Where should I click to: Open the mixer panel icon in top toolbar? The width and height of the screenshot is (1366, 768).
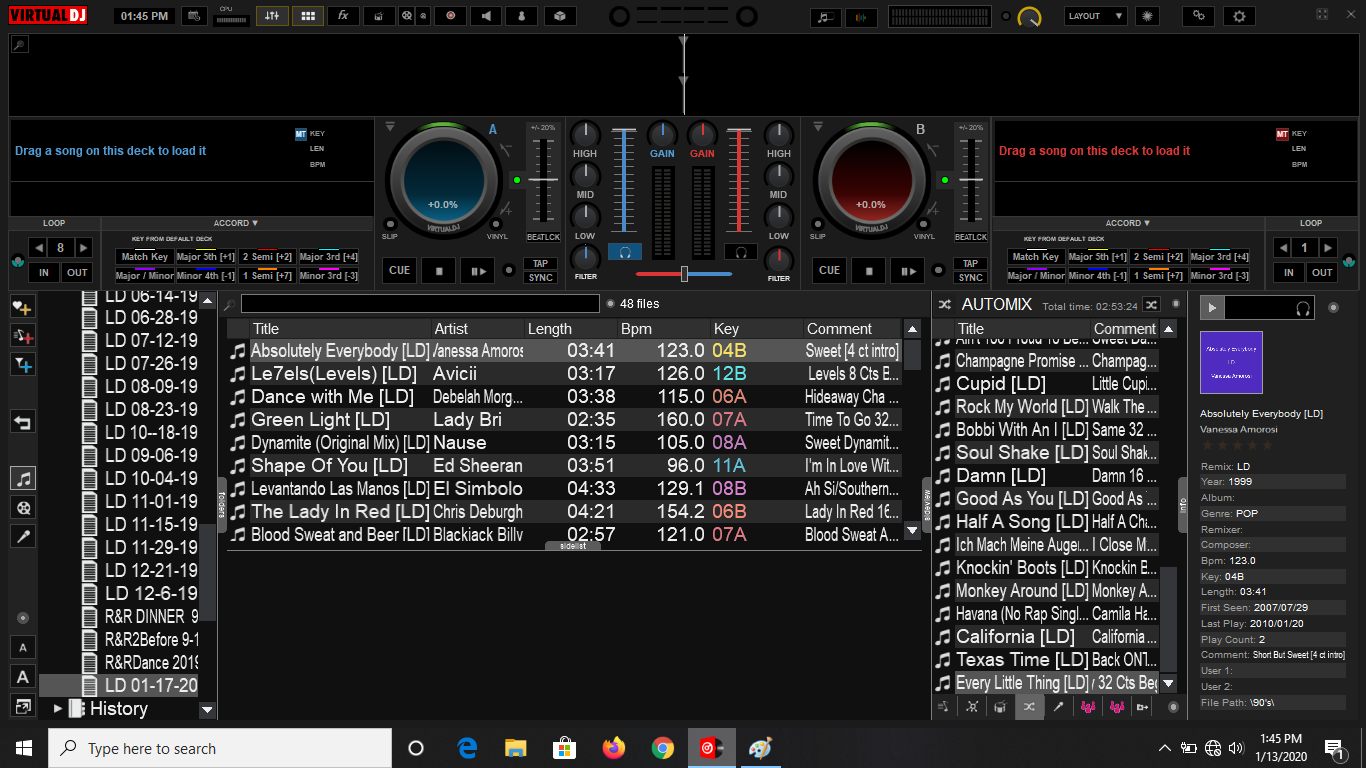tap(270, 16)
